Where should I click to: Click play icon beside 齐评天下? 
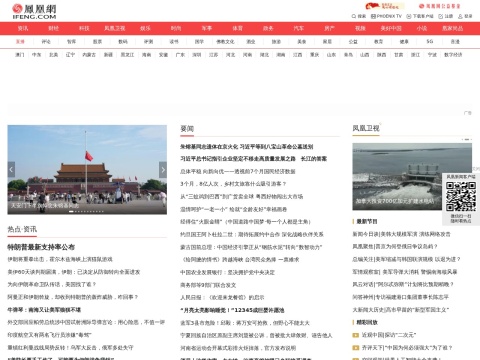click(356, 348)
